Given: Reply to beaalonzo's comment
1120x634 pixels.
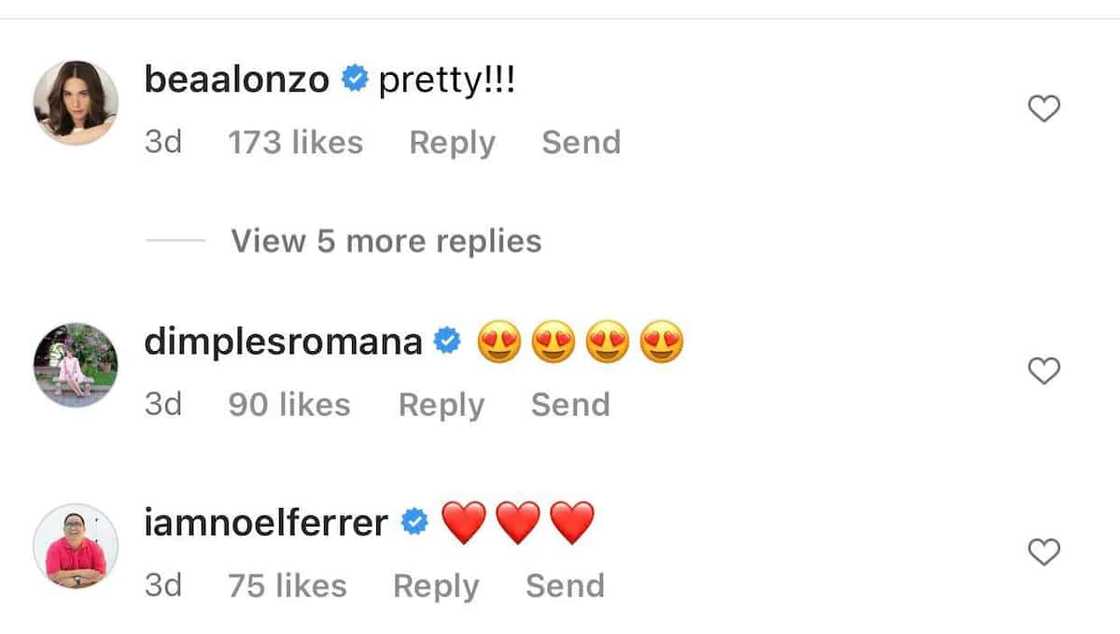Looking at the screenshot, I should click(x=452, y=143).
